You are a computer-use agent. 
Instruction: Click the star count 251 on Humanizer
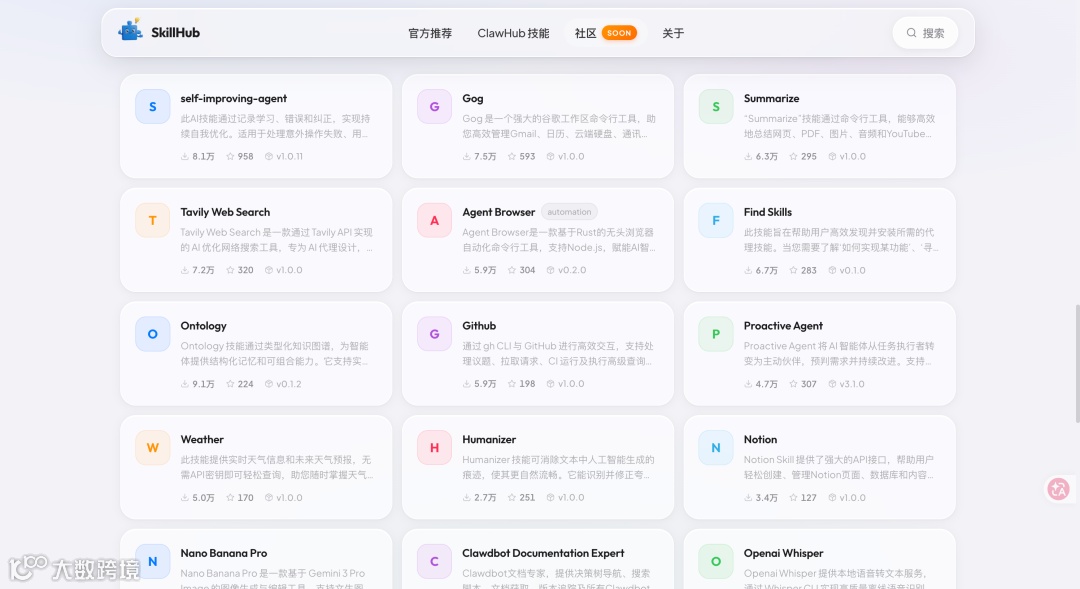(528, 497)
